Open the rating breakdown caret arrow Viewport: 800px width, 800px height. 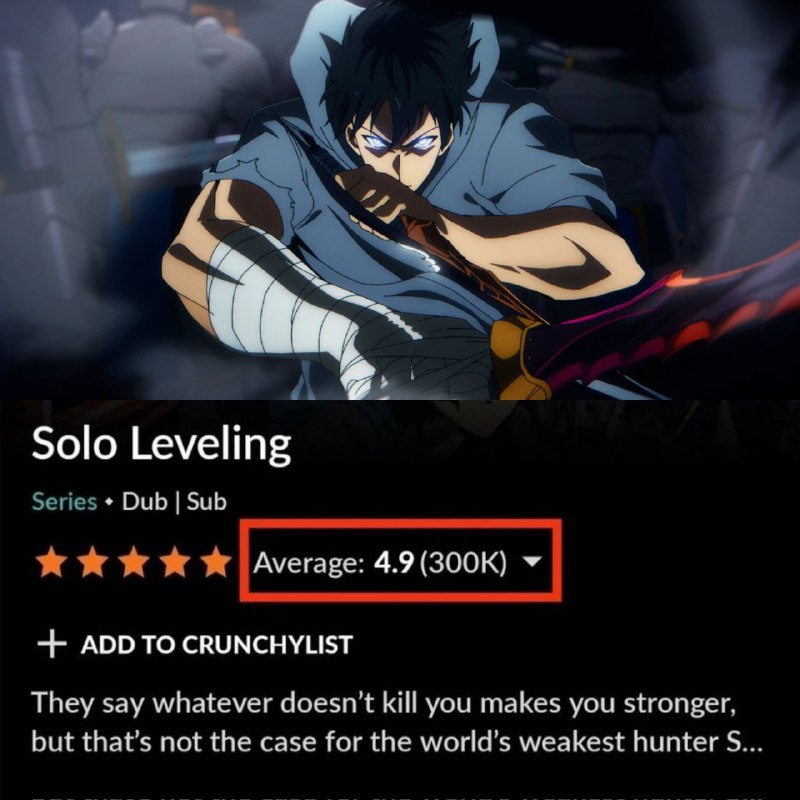(x=532, y=562)
